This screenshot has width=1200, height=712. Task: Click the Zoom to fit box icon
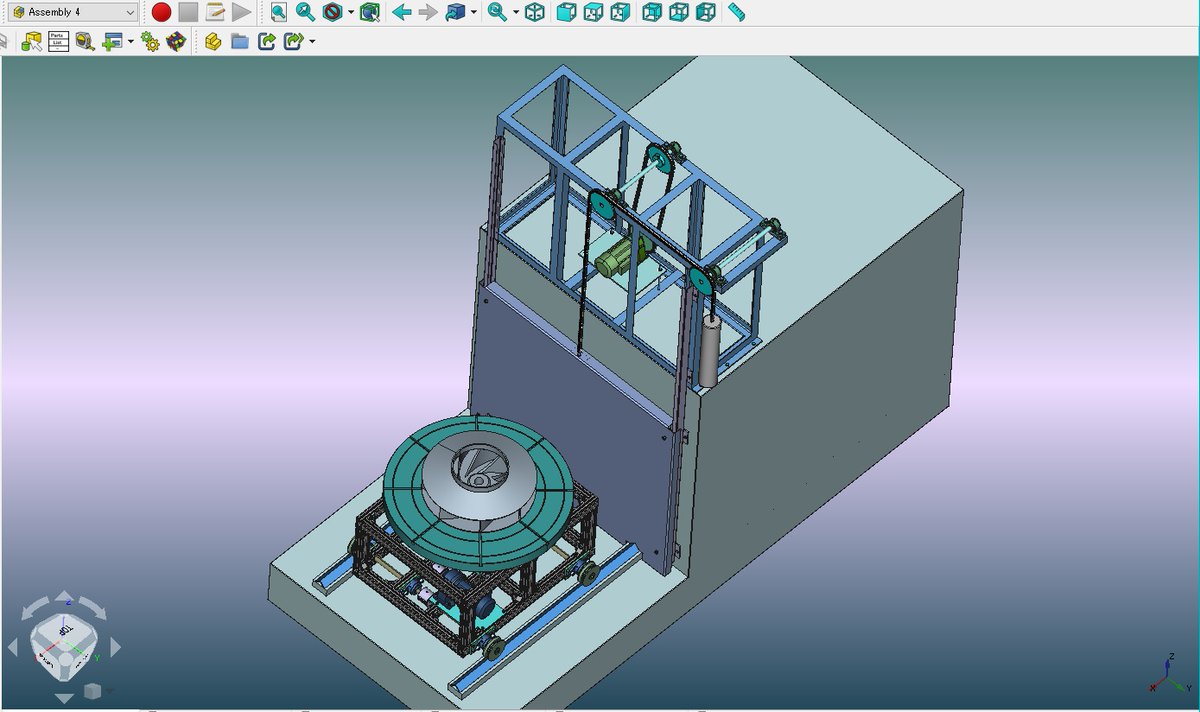click(x=370, y=12)
